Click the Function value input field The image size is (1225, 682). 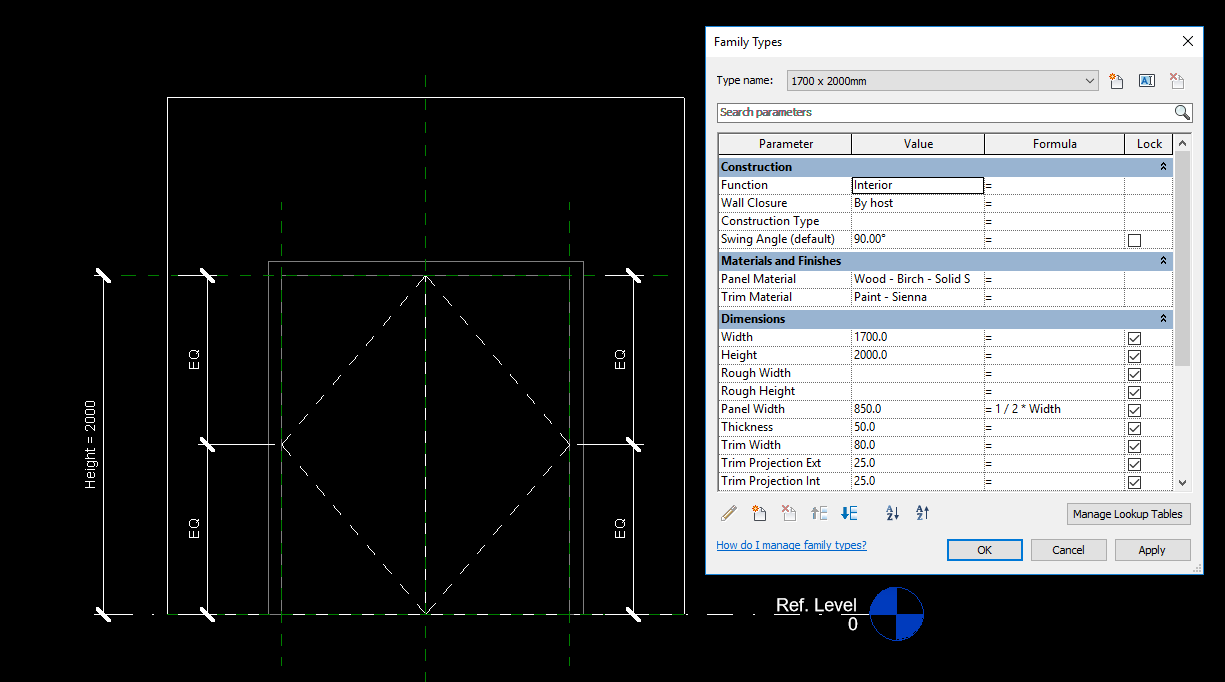917,184
